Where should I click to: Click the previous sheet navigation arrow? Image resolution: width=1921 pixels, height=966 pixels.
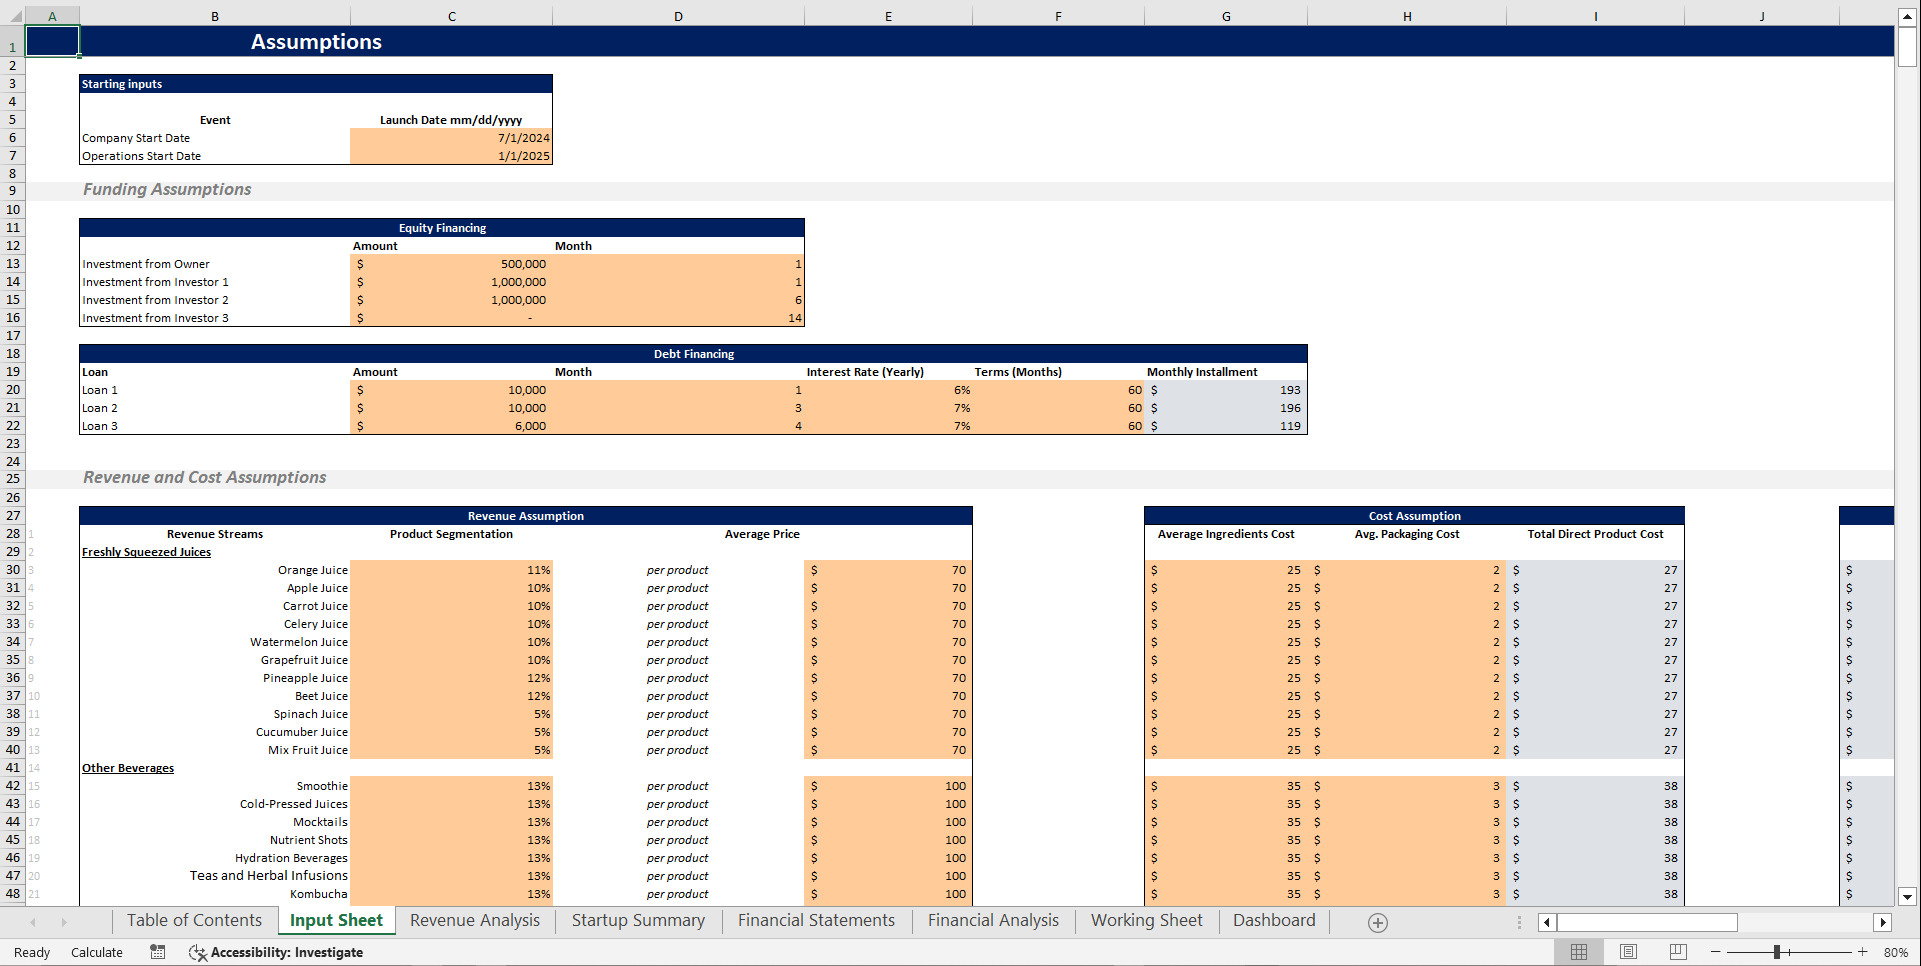[33, 922]
